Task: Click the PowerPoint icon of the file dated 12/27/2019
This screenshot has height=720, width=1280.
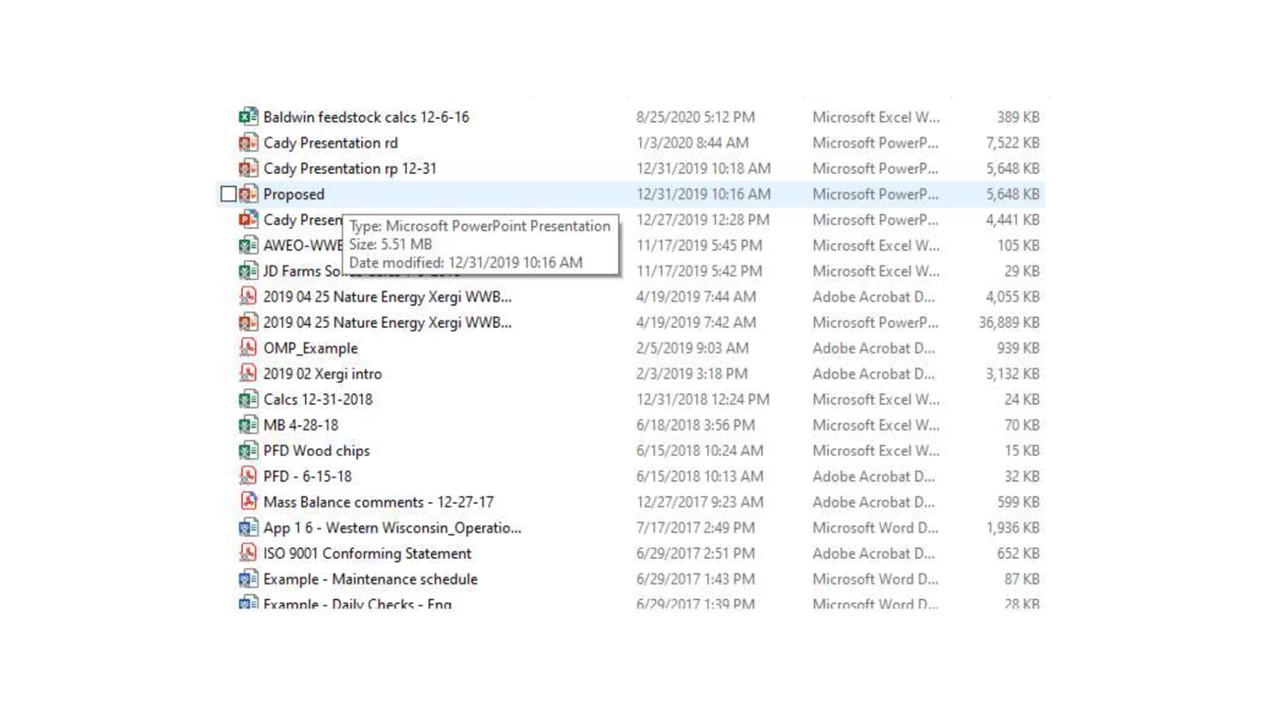Action: (x=248, y=220)
